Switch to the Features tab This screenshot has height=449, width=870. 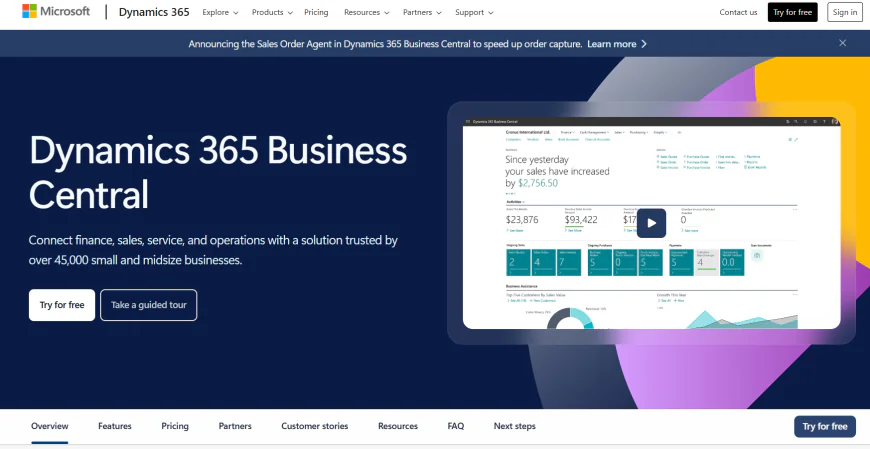pos(115,426)
